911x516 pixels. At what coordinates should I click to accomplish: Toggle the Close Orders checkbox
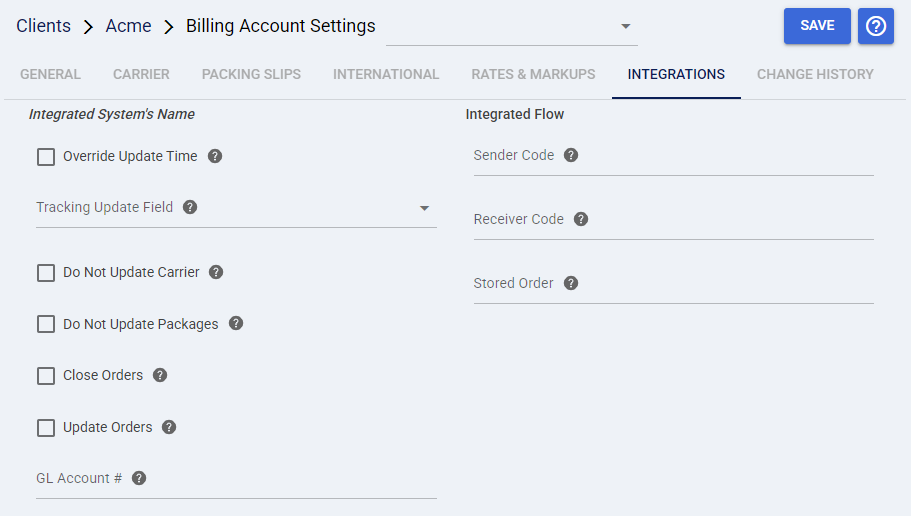point(46,376)
